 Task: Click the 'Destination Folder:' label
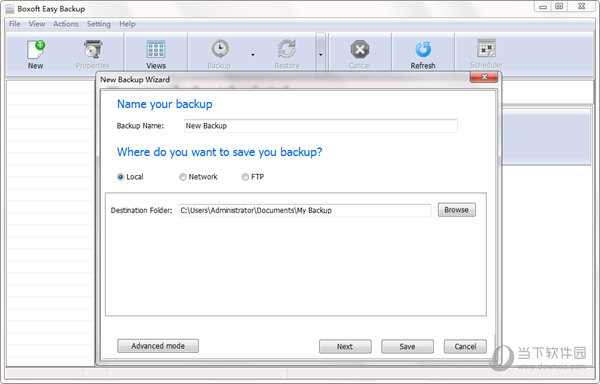[x=142, y=210]
